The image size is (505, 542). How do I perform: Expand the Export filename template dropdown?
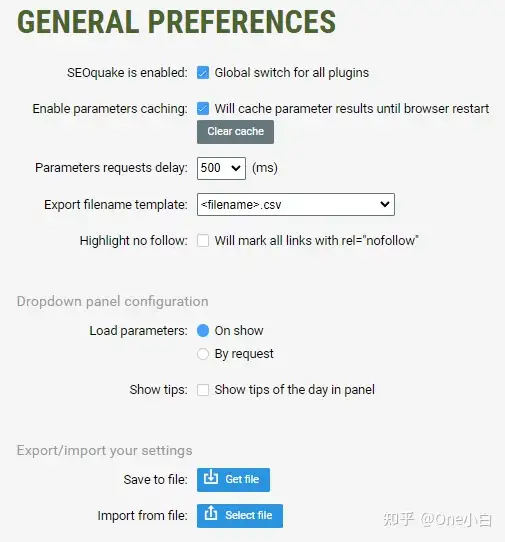[296, 205]
